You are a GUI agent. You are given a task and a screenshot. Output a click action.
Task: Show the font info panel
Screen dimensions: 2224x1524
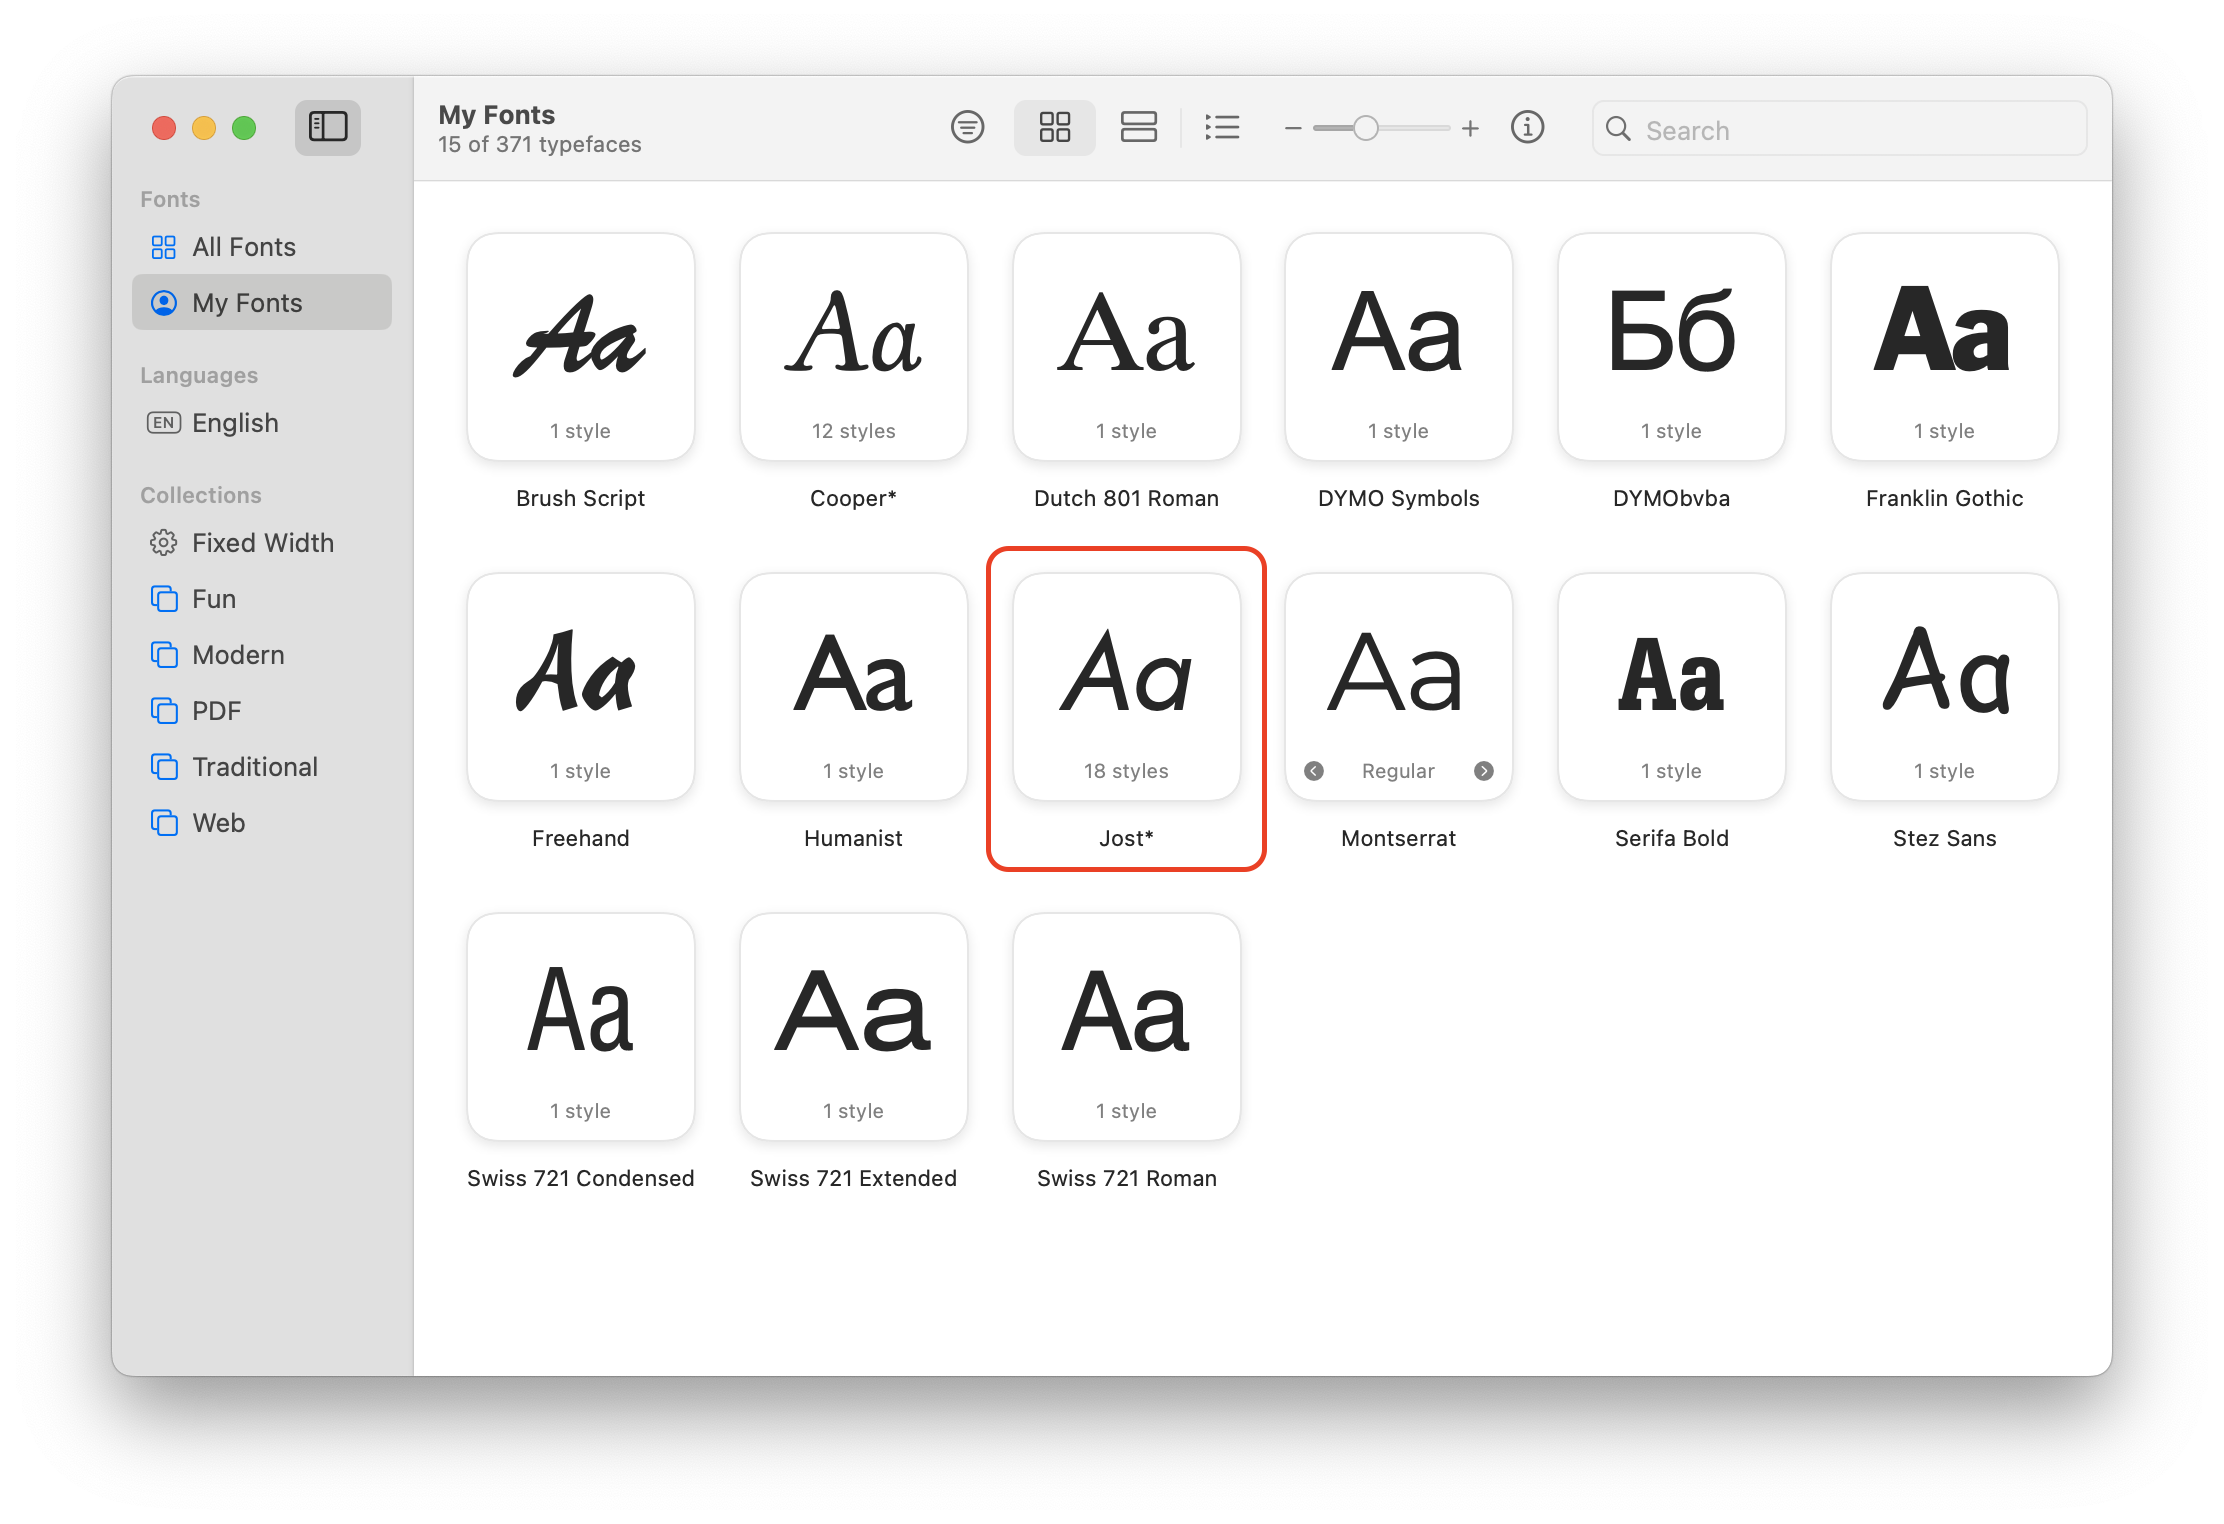click(1527, 127)
